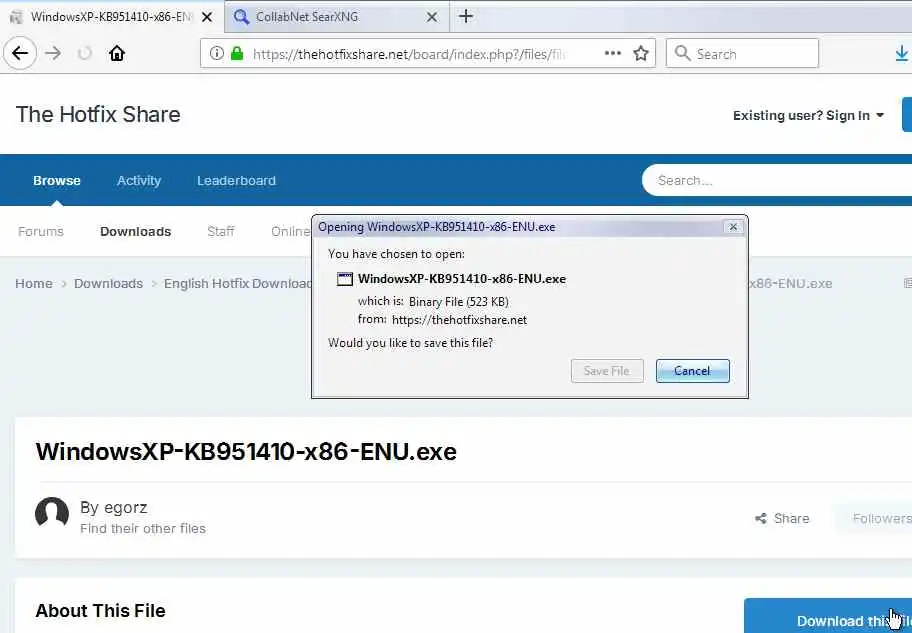Go to the Home page icon
912x633 pixels.
tap(117, 54)
